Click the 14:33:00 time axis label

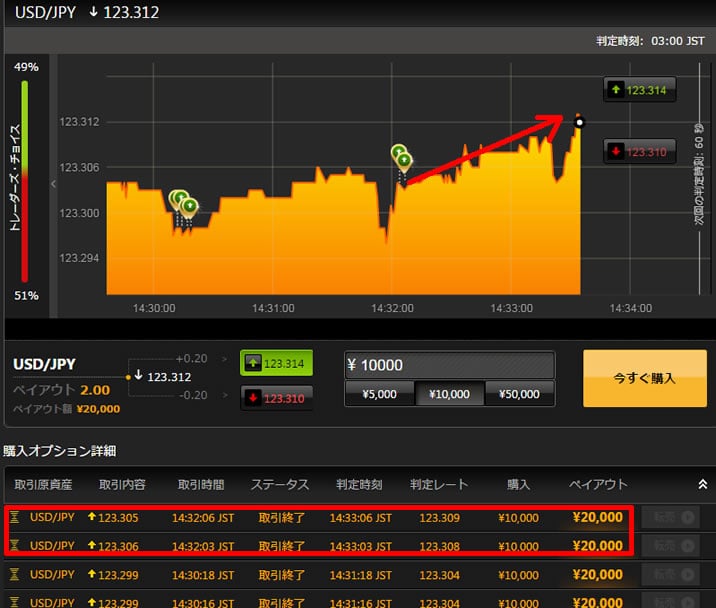(x=511, y=308)
